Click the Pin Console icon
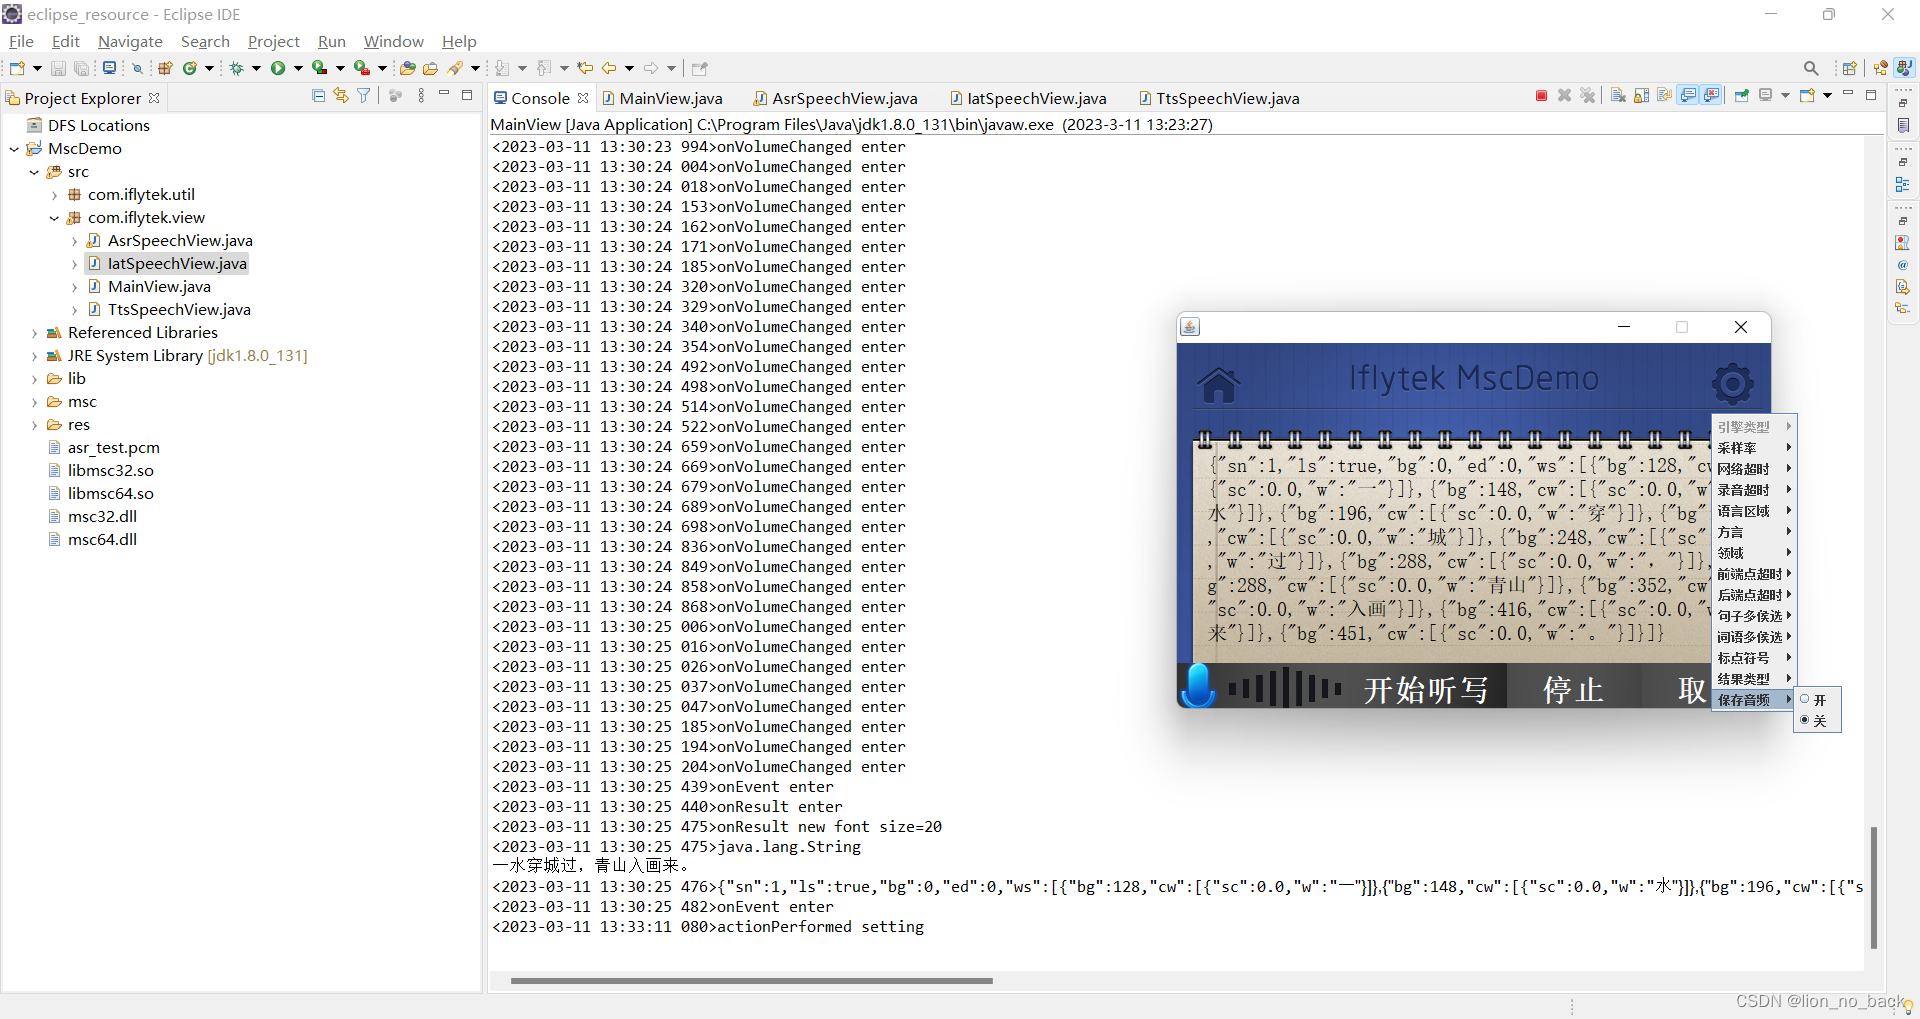 1741,95
